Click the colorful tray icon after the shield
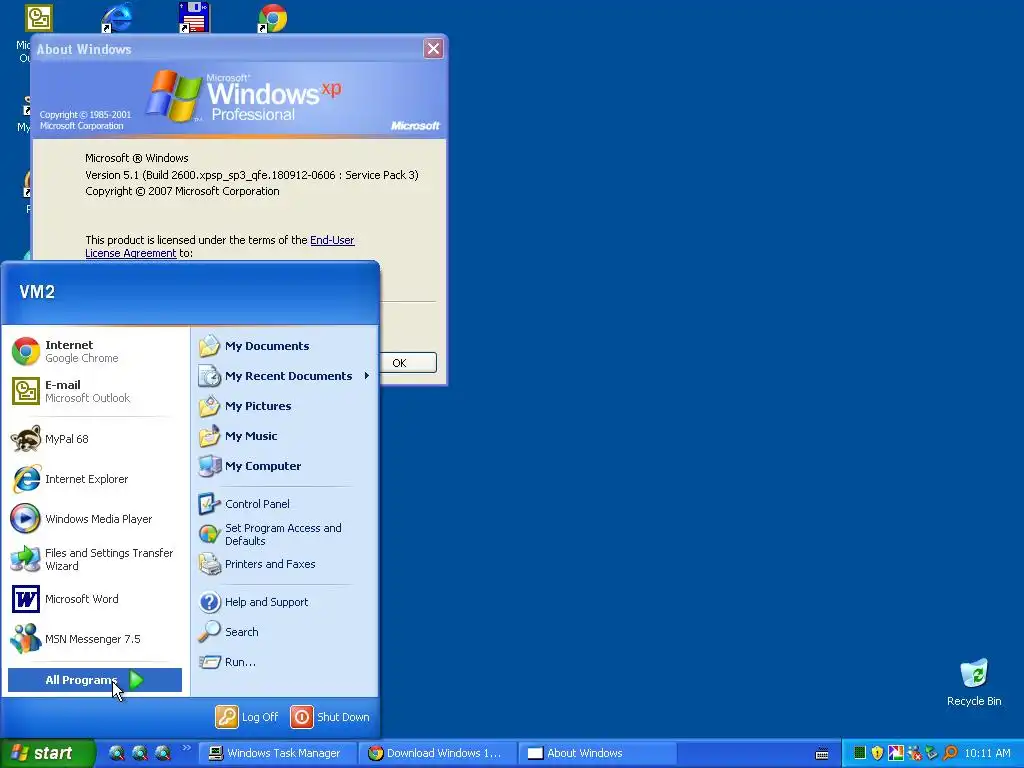The height and width of the screenshot is (768, 1024). 895,753
